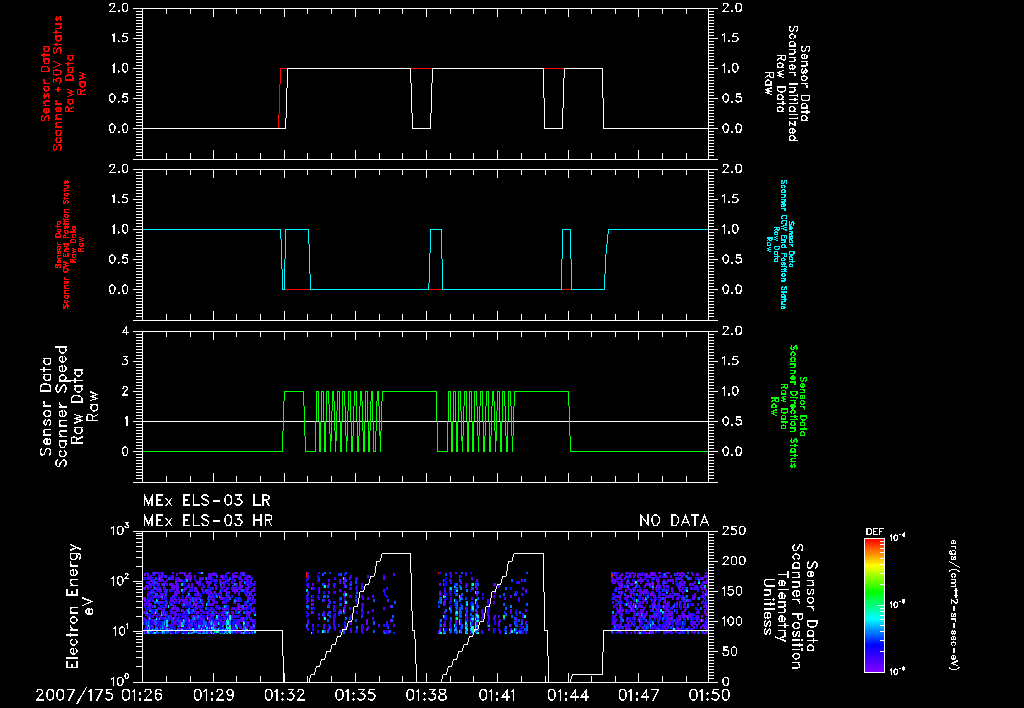Select the 01:47 time tick label
The width and height of the screenshot is (1024, 708).
[639, 695]
